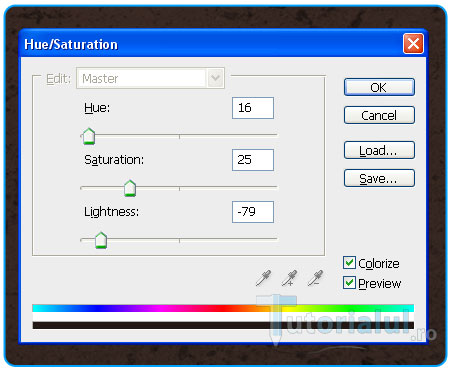Click the OK button
Viewport: 450px width, 370px height.
coord(379,87)
